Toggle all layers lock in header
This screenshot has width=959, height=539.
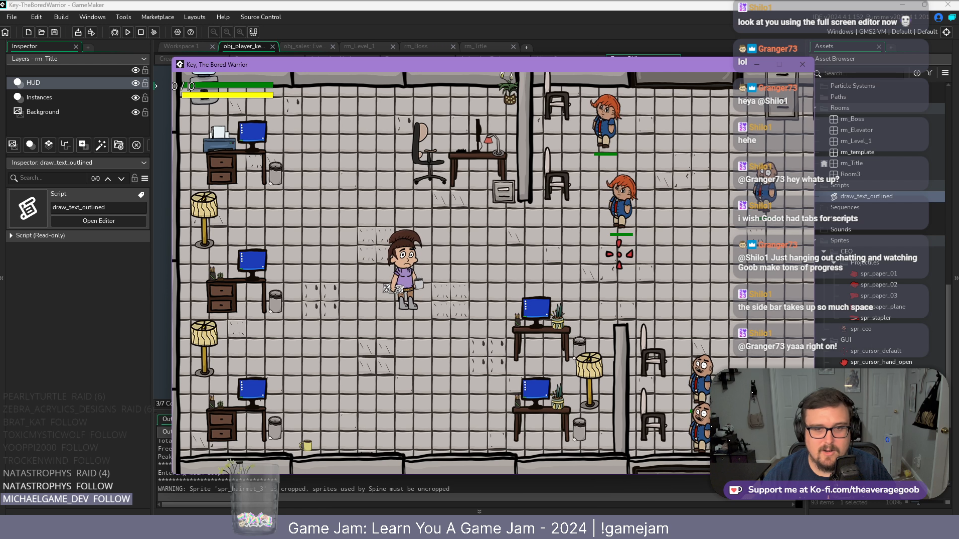145,70
